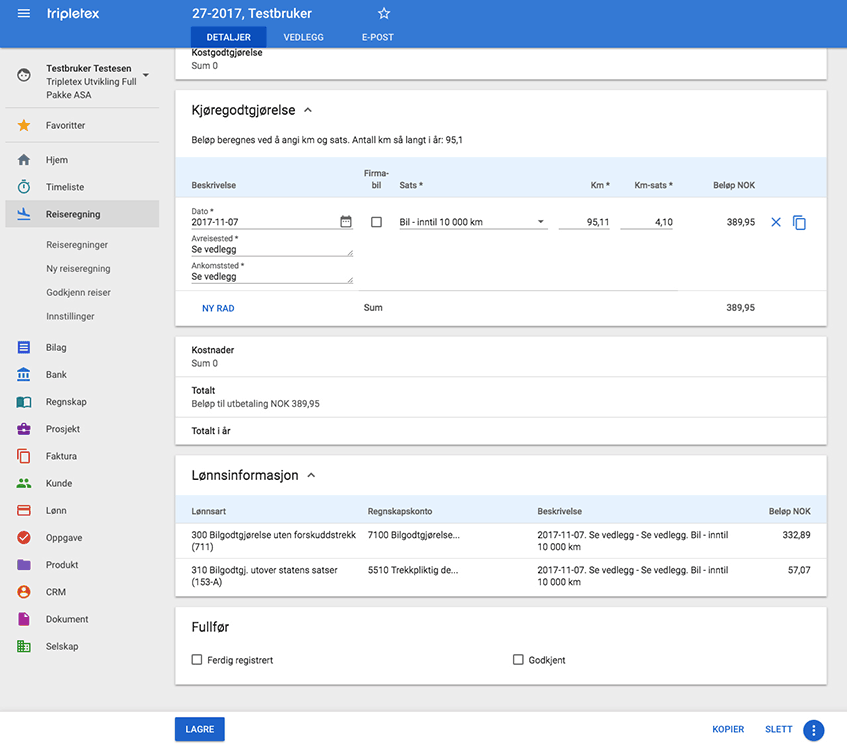
Task: Expand the Testbruker Testesen account menu
Action: pyautogui.click(x=145, y=75)
